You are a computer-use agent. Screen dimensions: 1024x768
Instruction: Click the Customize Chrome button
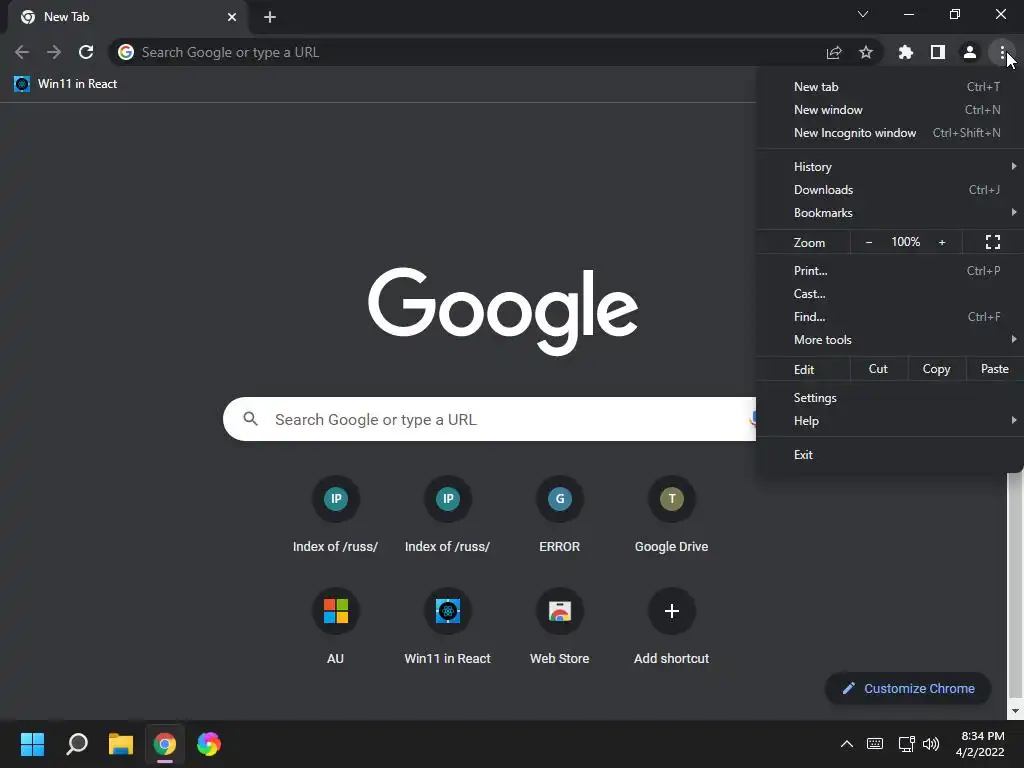(x=908, y=688)
